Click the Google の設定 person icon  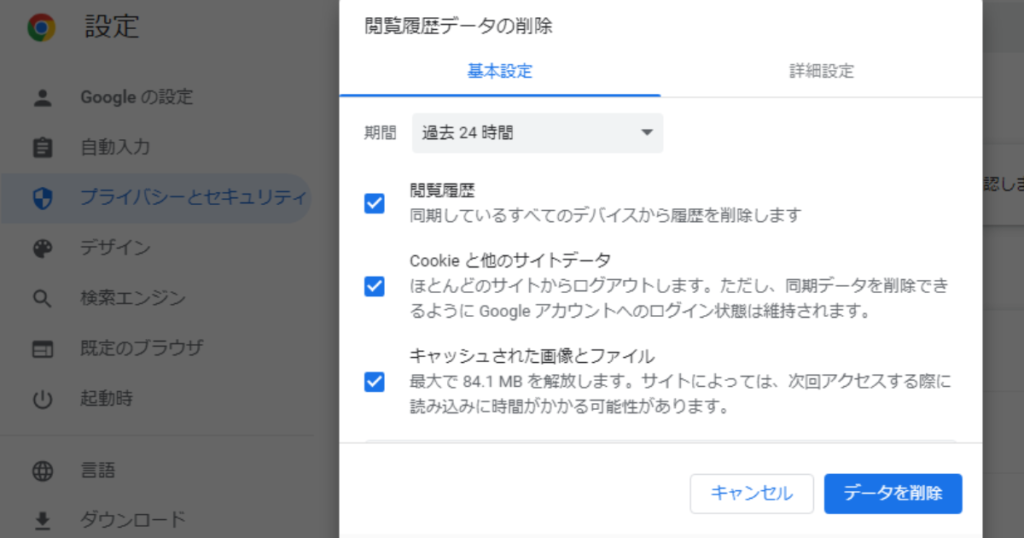[x=42, y=98]
